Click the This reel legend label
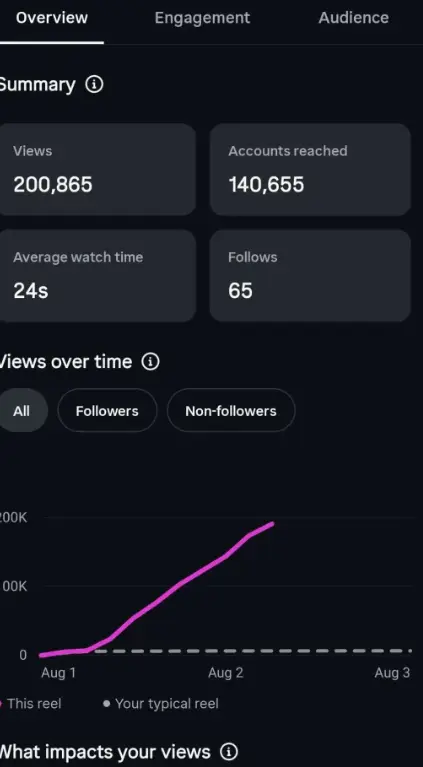This screenshot has height=767, width=423. click(x=34, y=703)
